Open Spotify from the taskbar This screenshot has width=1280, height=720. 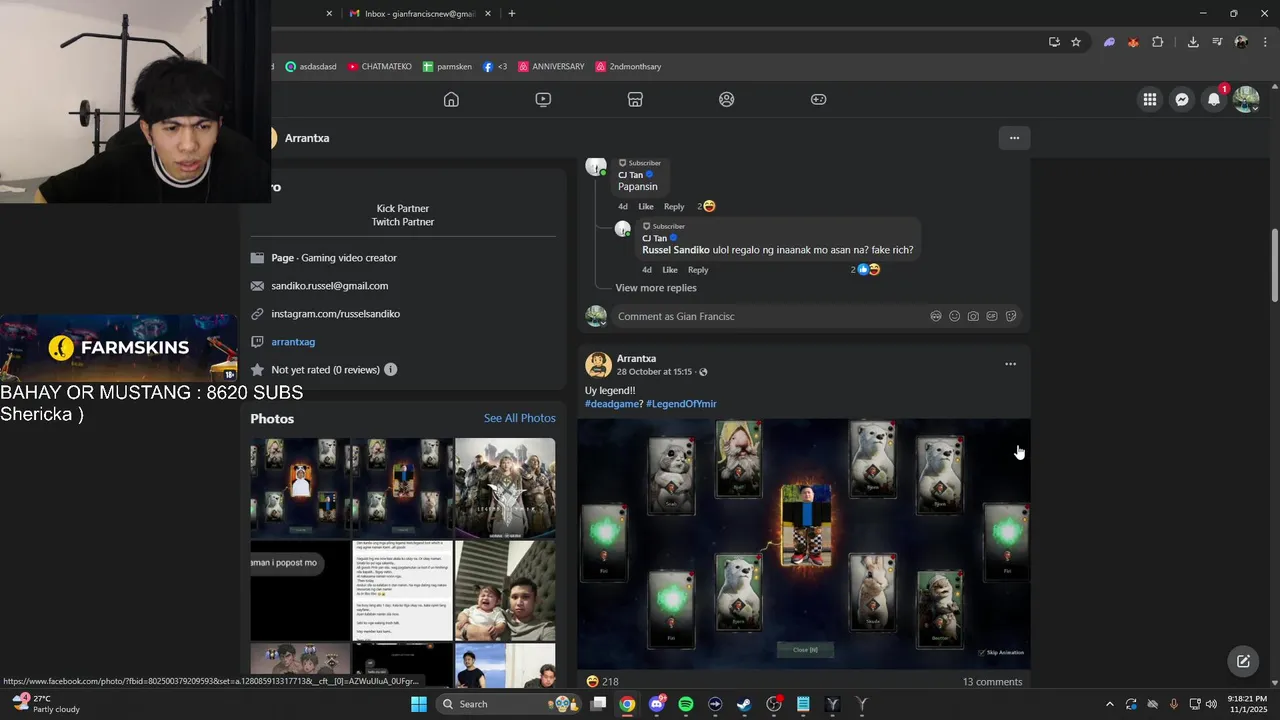(686, 704)
